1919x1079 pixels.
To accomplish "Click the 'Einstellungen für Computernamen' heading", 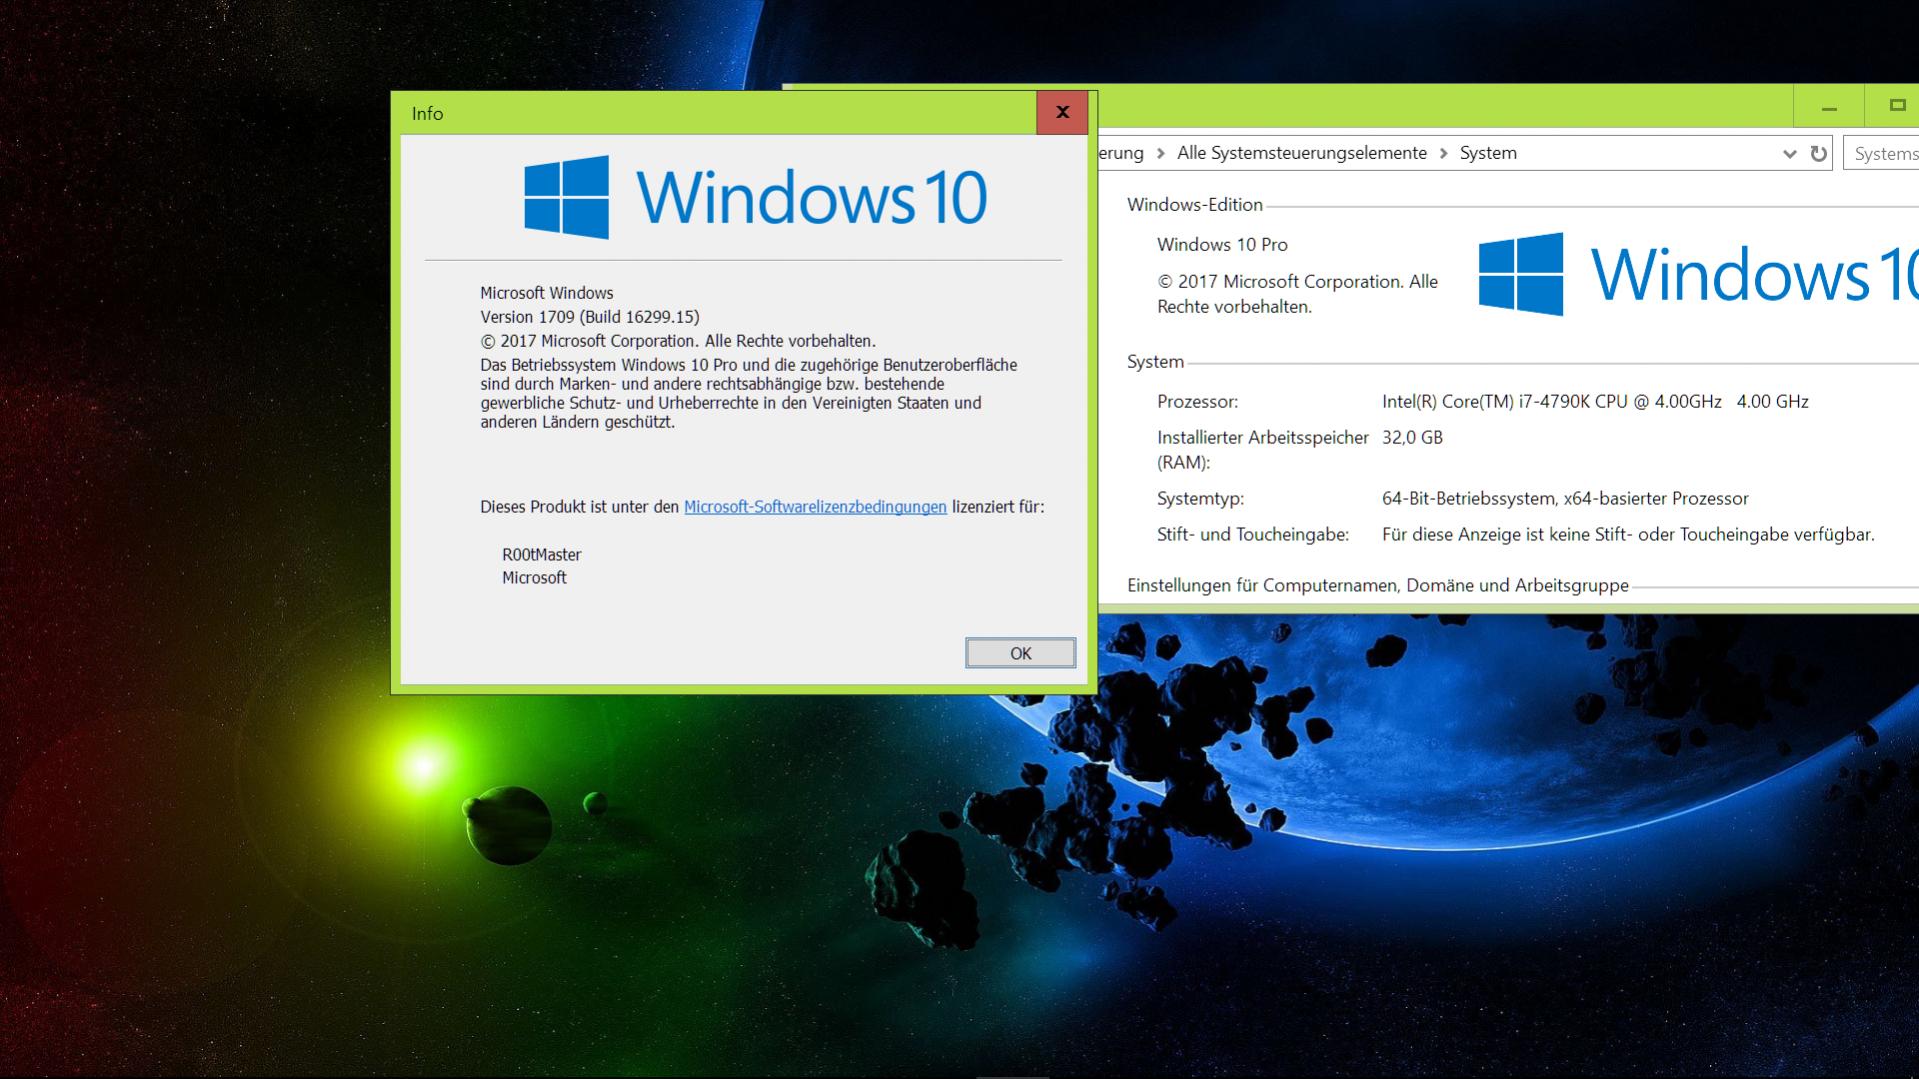I will point(1378,586).
